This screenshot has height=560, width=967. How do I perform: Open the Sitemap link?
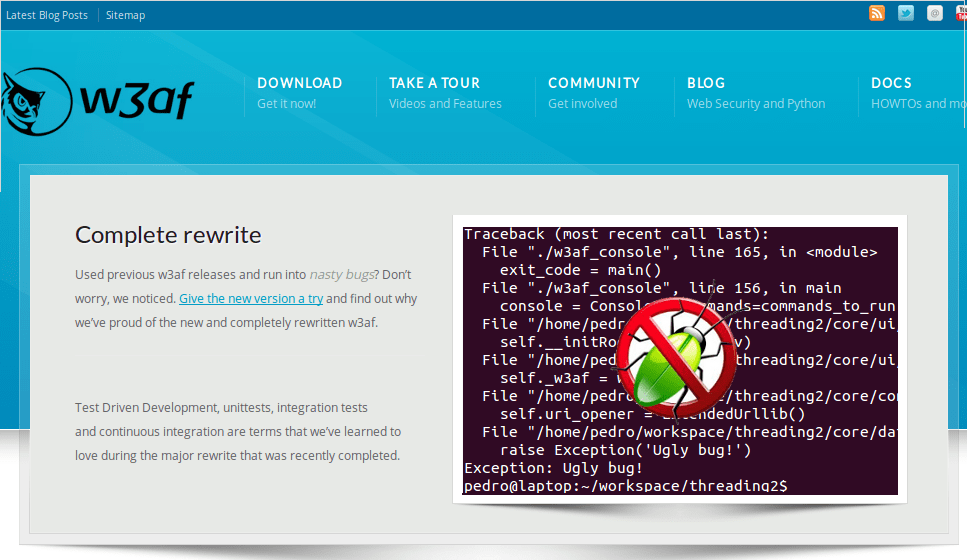pyautogui.click(x=125, y=15)
